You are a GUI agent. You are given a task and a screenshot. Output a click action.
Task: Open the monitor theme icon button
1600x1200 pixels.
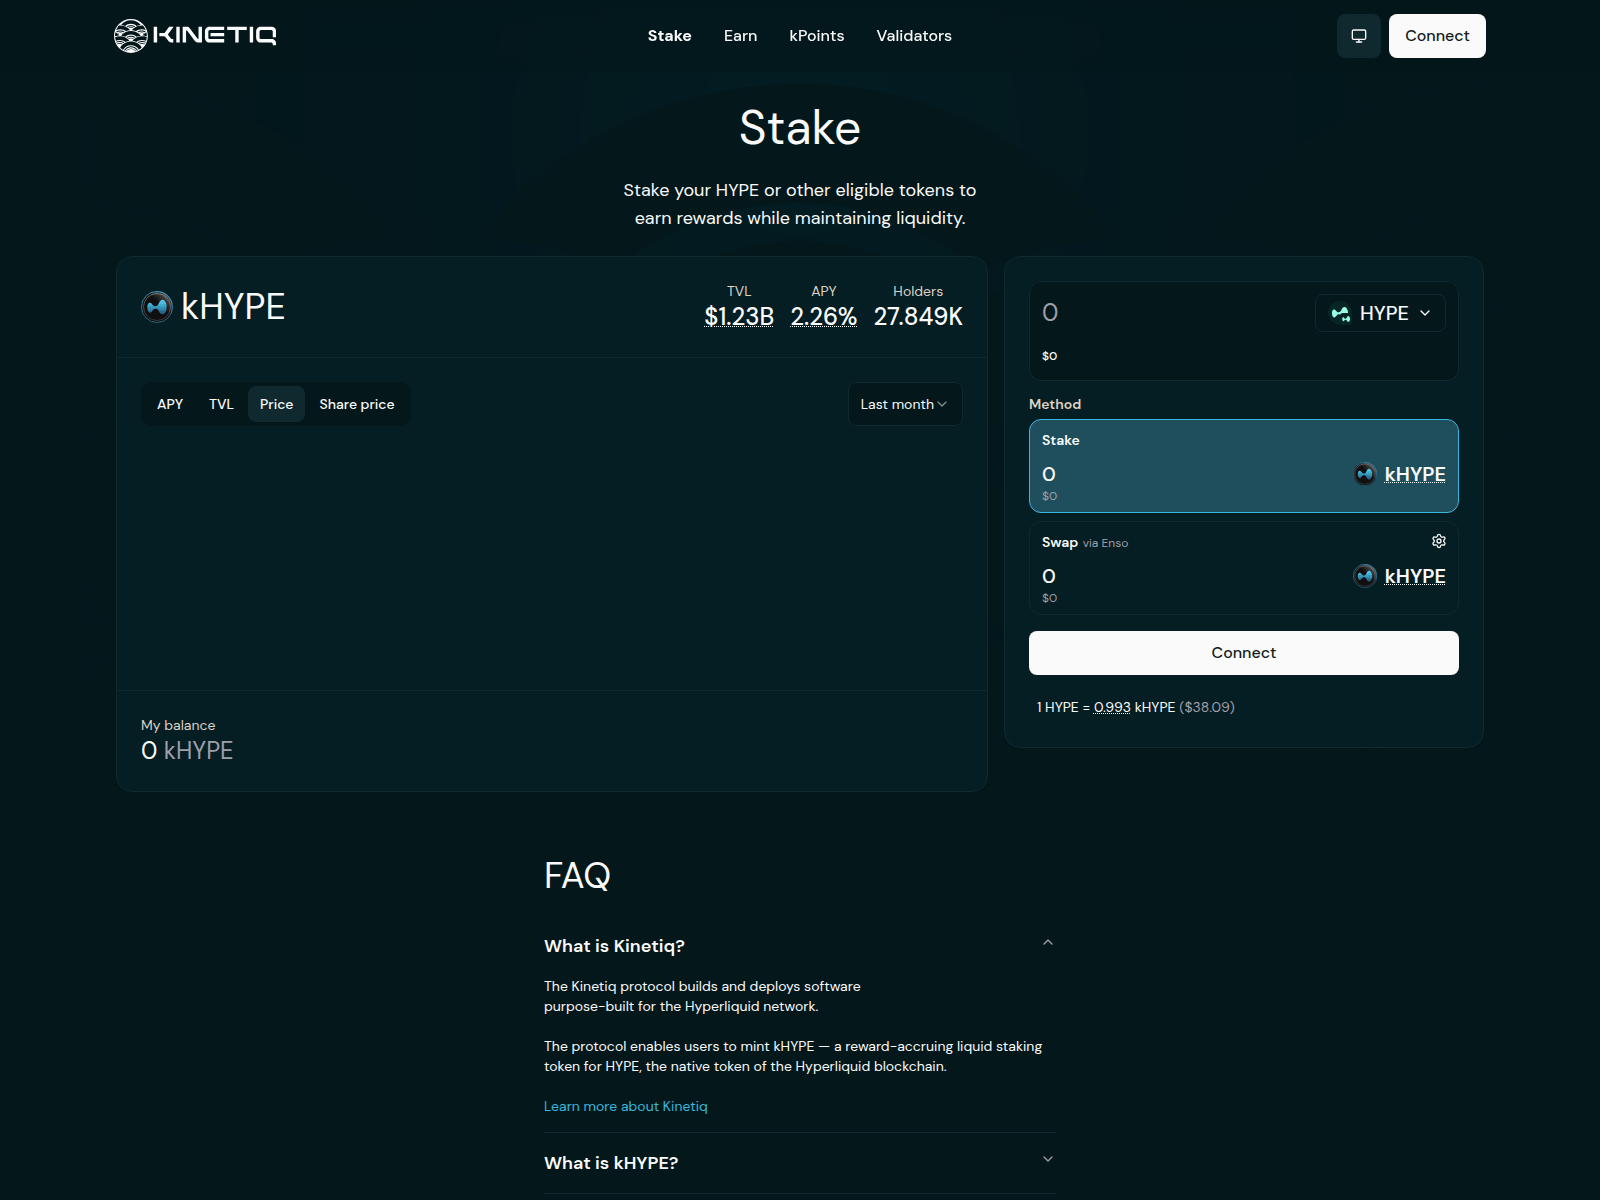pos(1359,36)
